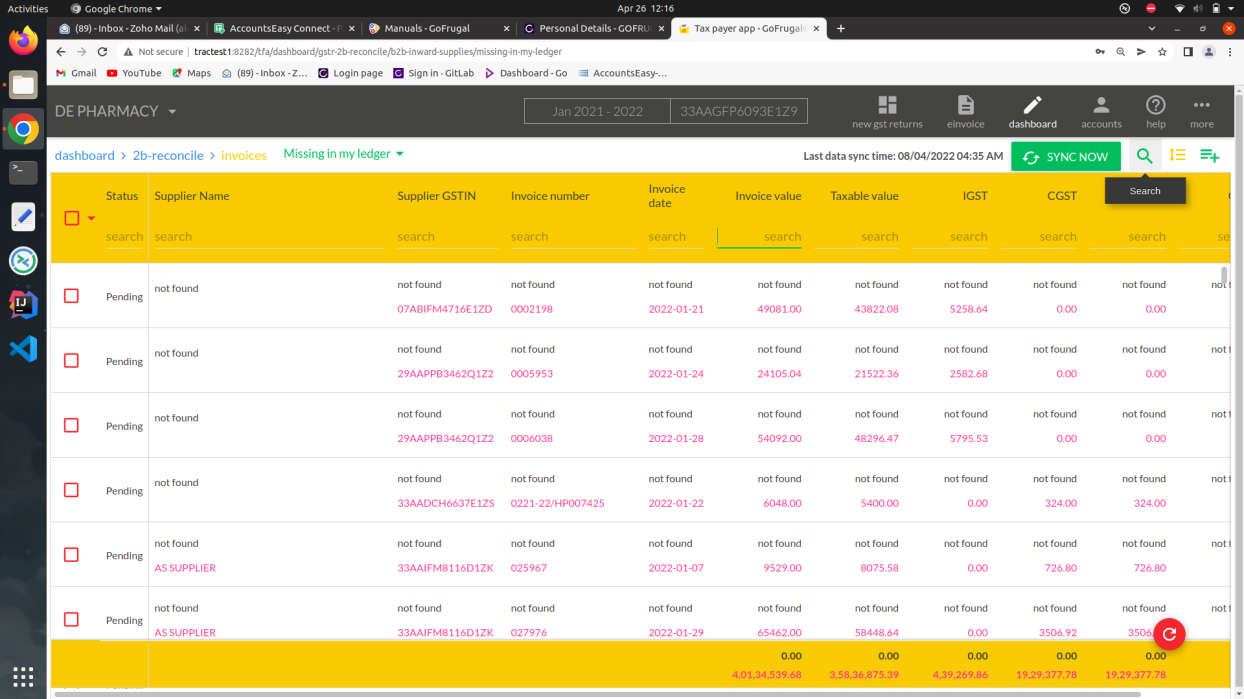Go to the dashboard pencil icon
This screenshot has width=1244, height=699.
(x=1032, y=112)
